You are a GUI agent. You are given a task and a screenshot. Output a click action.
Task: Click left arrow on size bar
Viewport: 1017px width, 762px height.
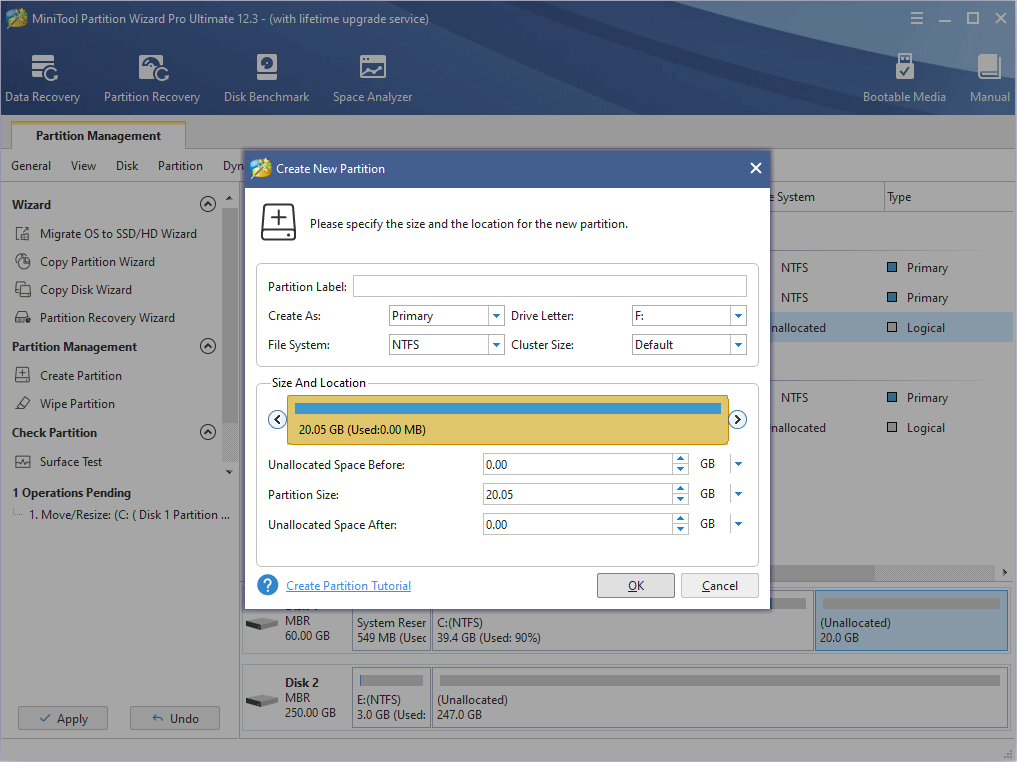coord(277,420)
